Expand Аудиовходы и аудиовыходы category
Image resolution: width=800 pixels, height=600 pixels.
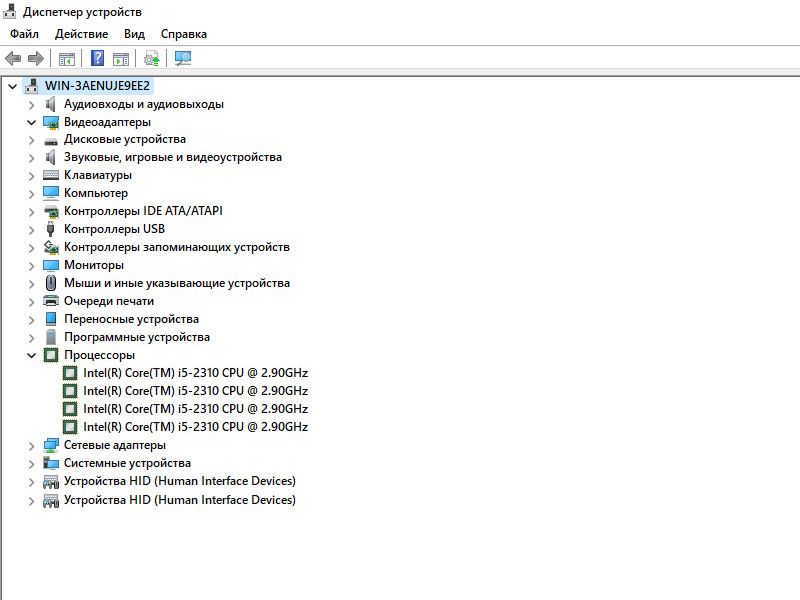(x=32, y=105)
